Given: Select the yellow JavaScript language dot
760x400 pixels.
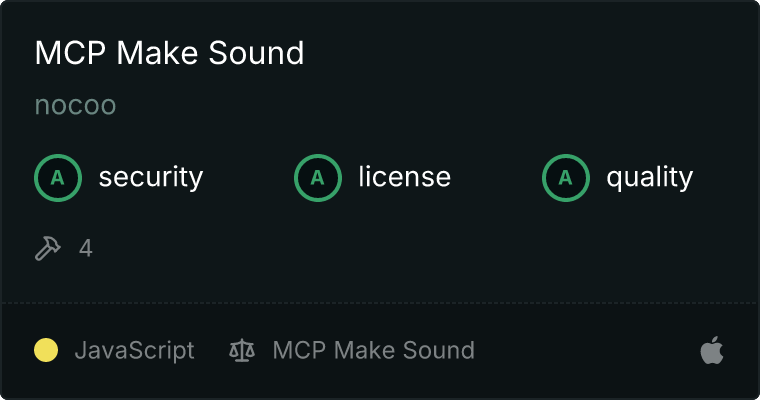Looking at the screenshot, I should (x=46, y=350).
